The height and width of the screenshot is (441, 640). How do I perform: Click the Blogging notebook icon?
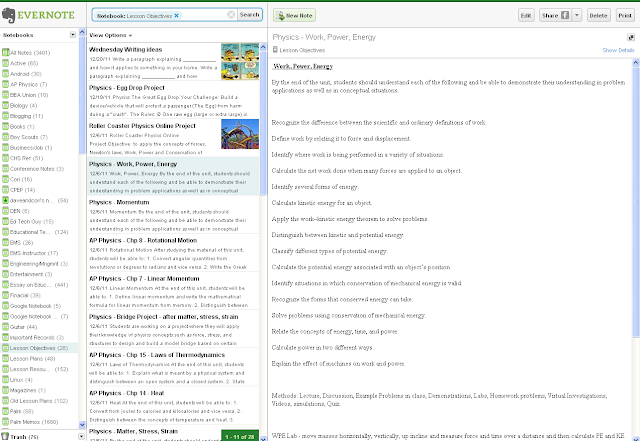5,116
